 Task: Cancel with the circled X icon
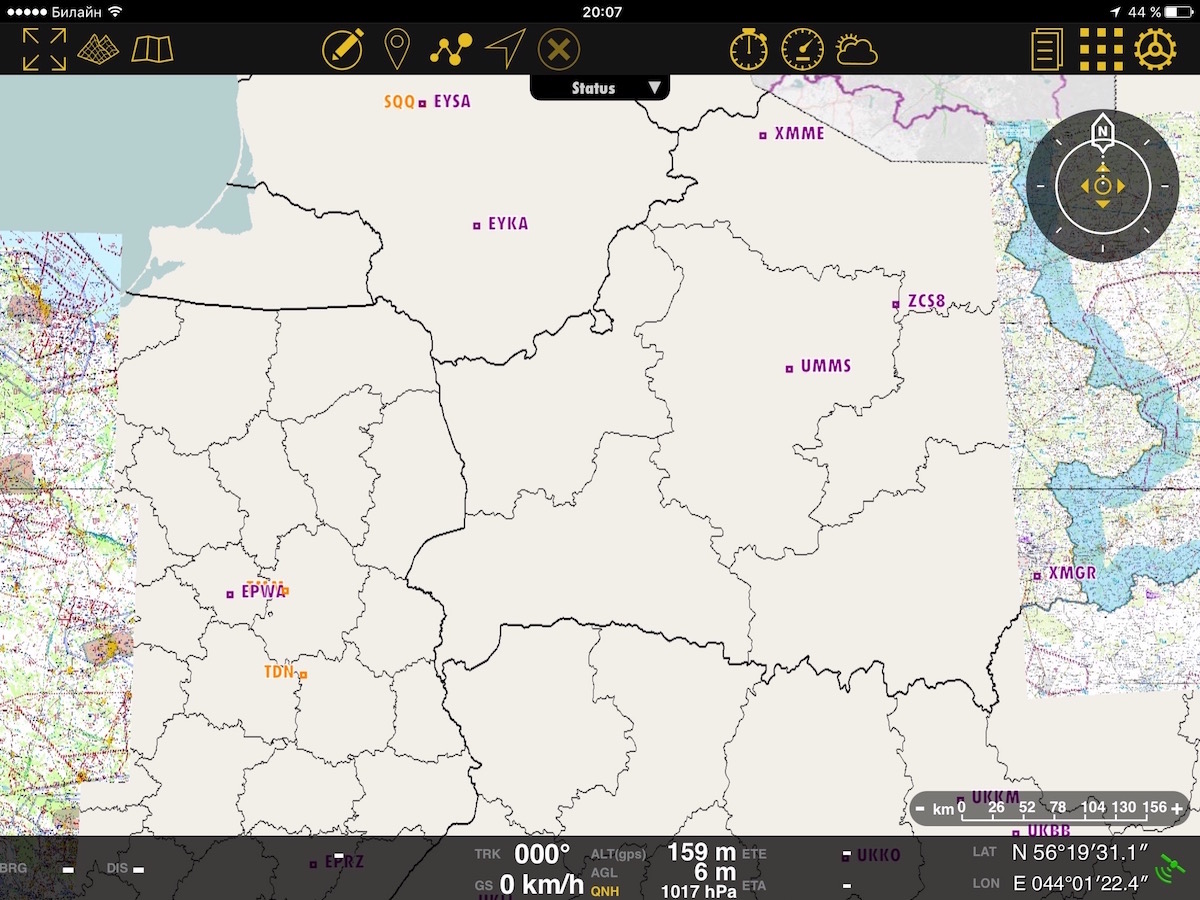(559, 49)
